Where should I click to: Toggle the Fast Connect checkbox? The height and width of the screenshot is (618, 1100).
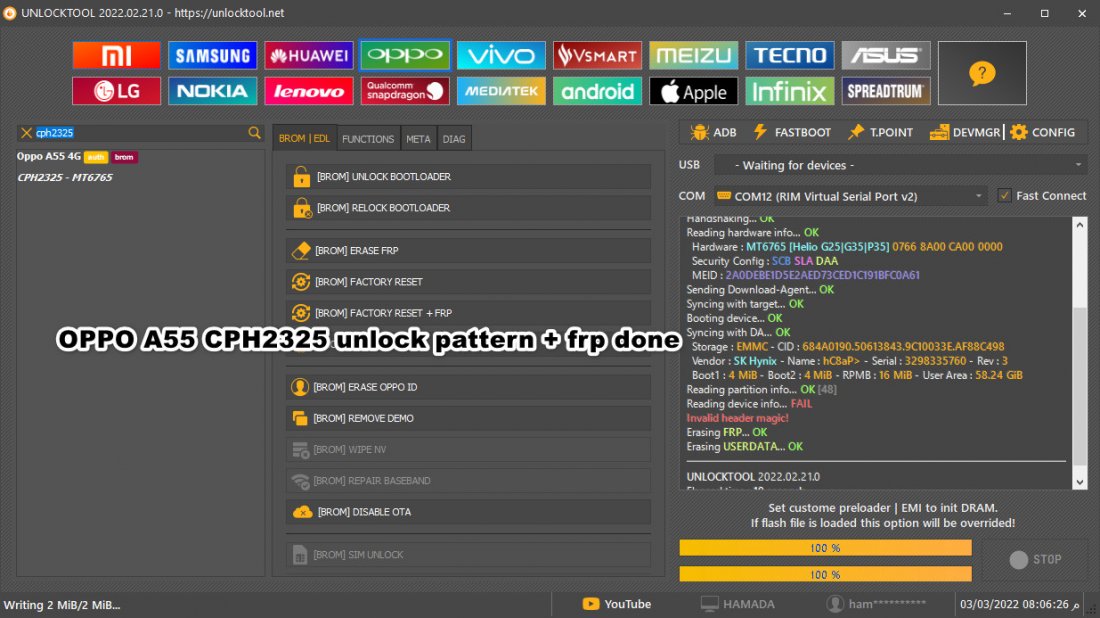tap(1005, 196)
